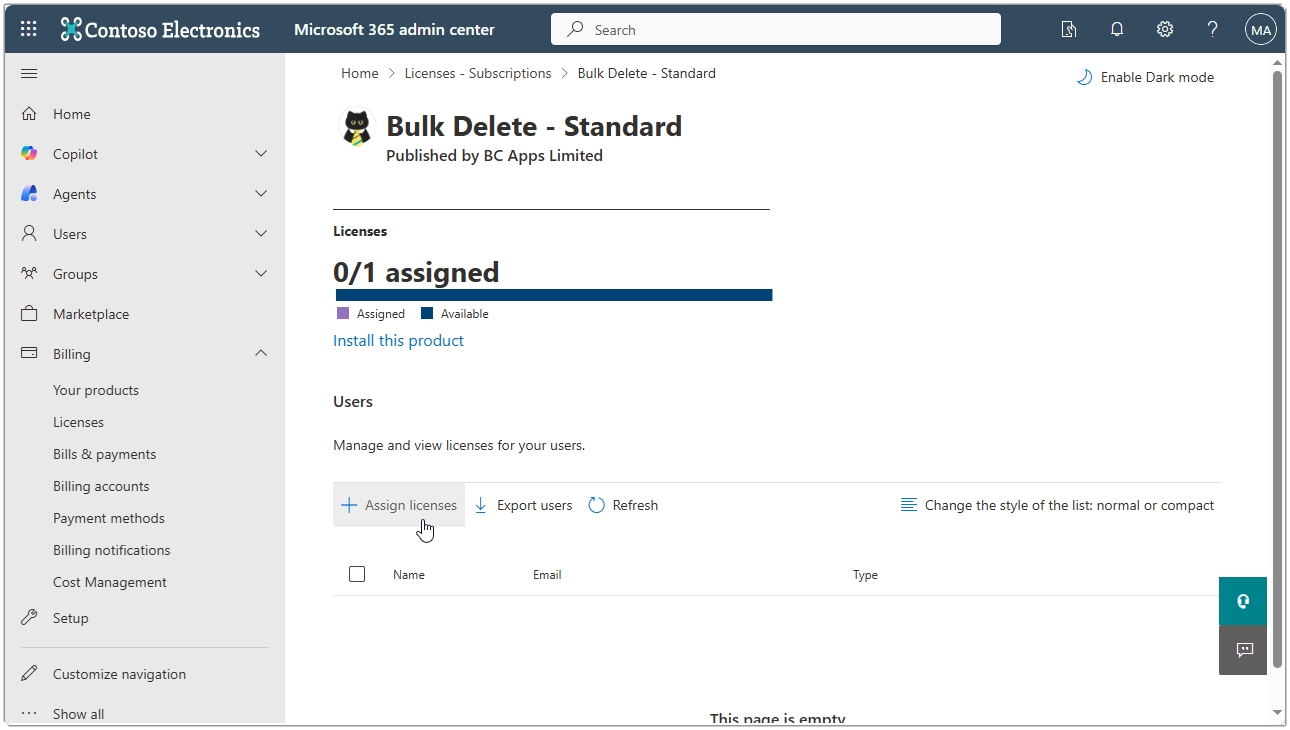The width and height of the screenshot is (1290, 730).
Task: Open the app launcher grid
Action: (27, 28)
